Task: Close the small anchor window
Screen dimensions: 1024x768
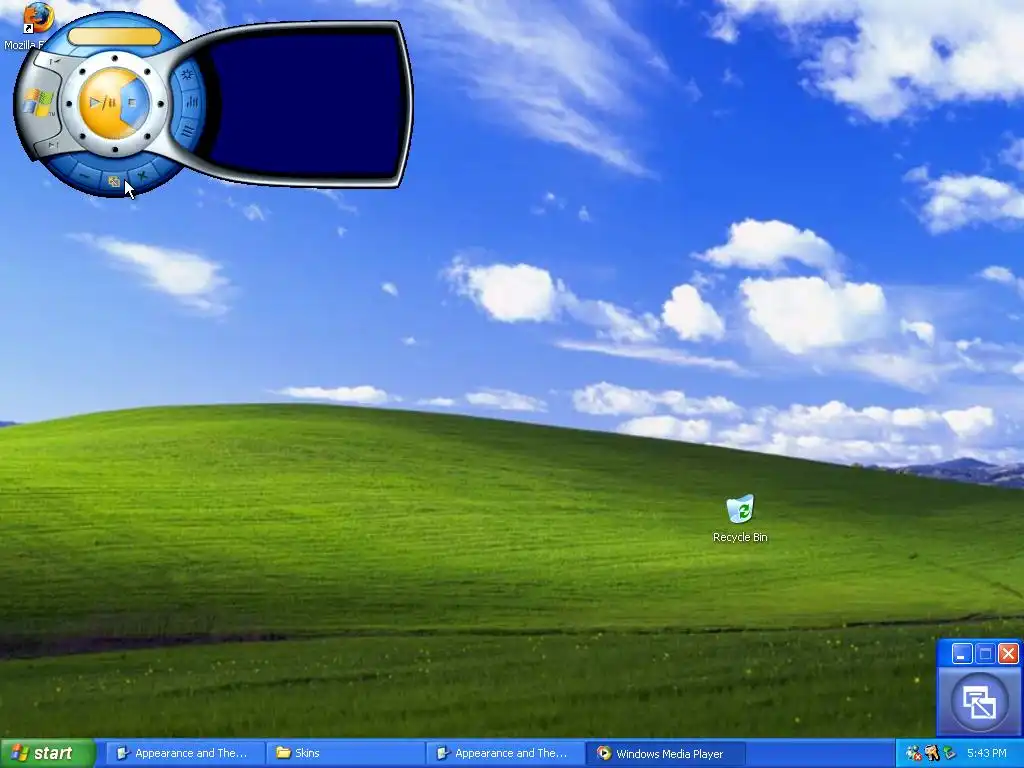Action: [1008, 654]
